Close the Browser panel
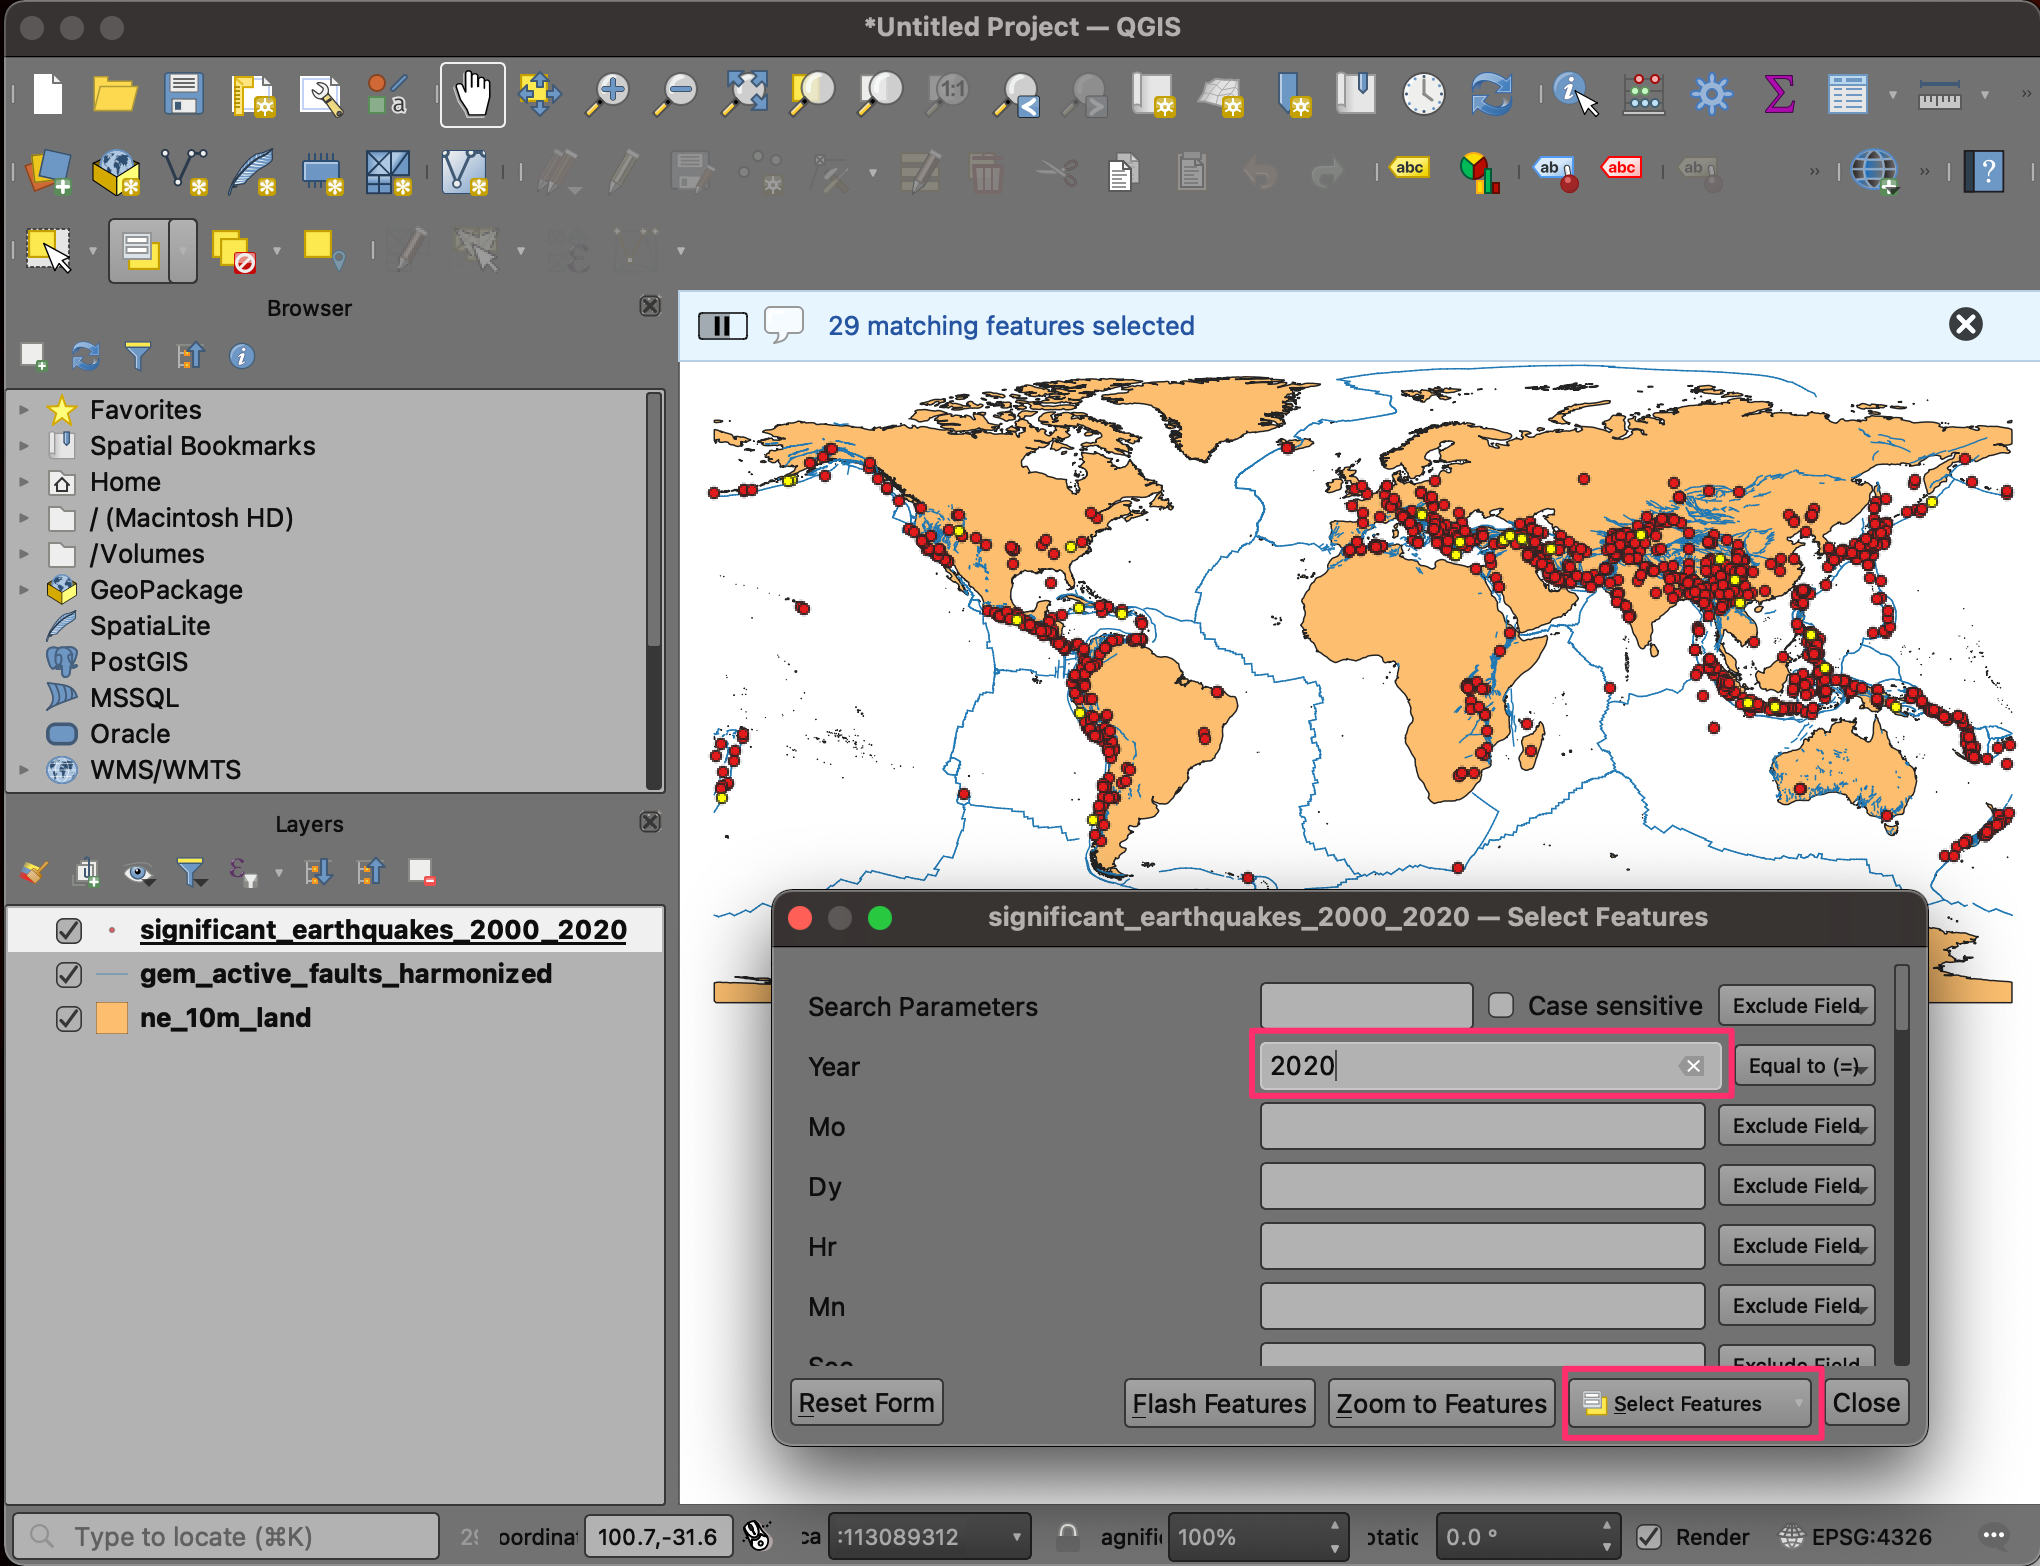Screen dimensions: 2040x1566 click(650, 306)
